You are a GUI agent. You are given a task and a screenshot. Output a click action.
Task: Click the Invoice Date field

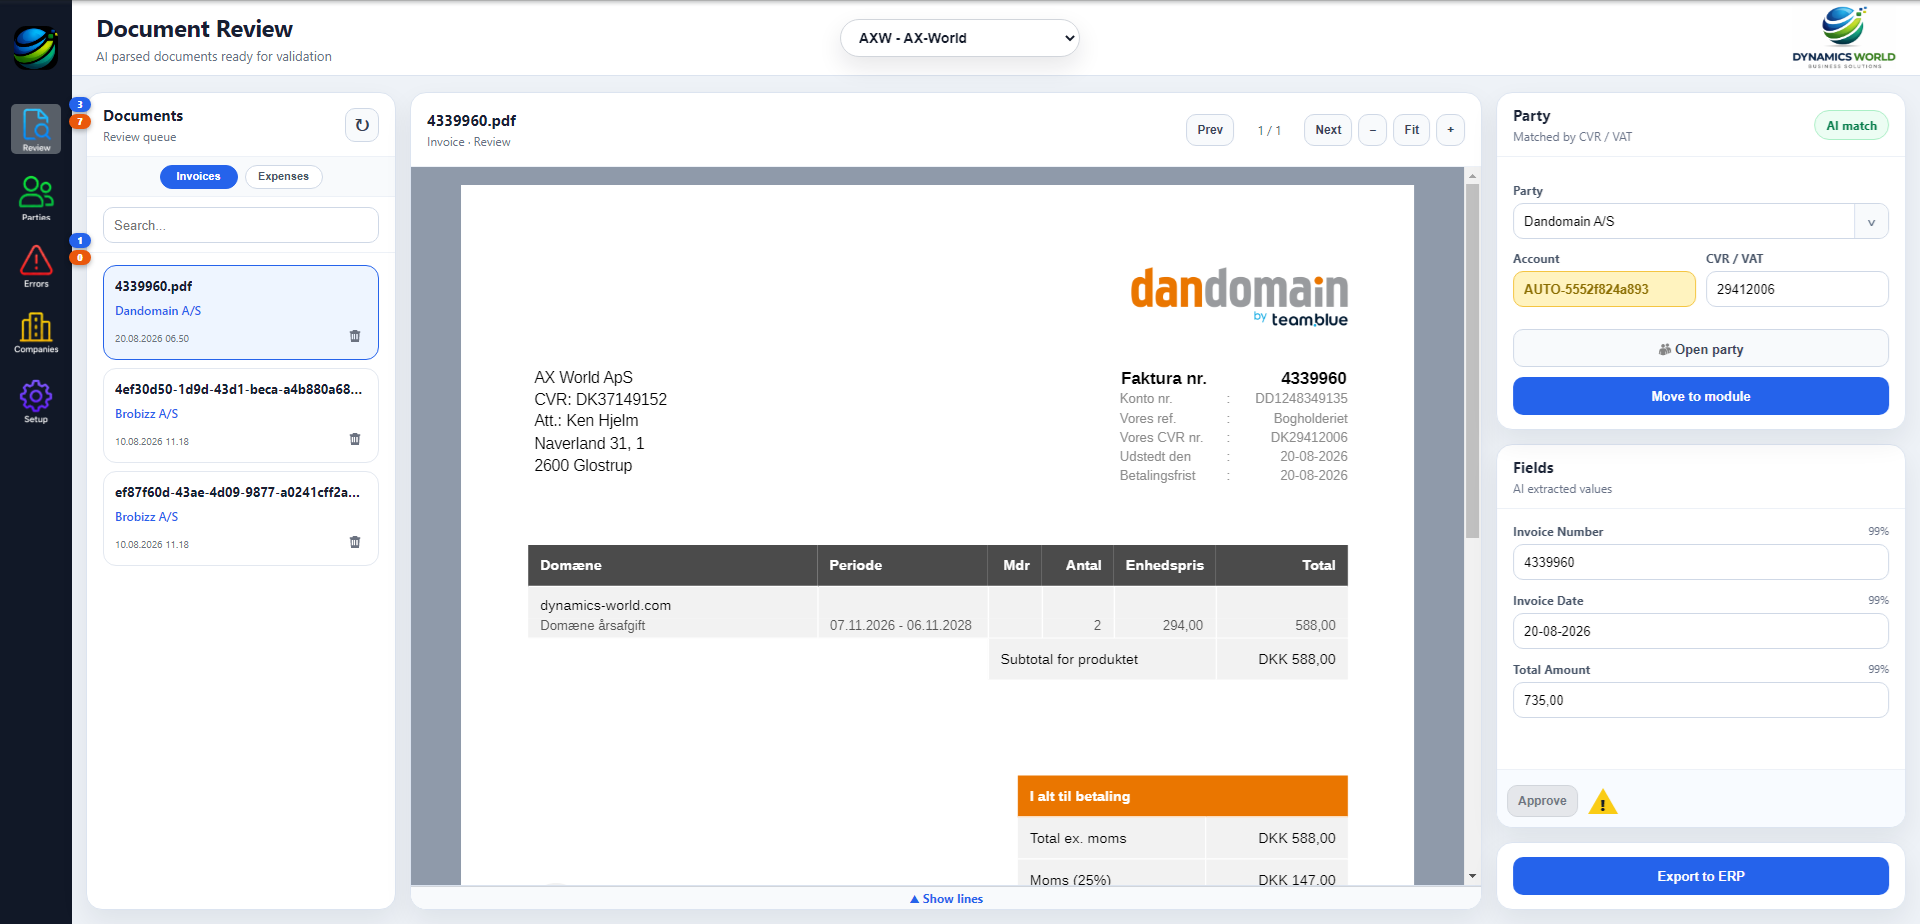[x=1700, y=631]
